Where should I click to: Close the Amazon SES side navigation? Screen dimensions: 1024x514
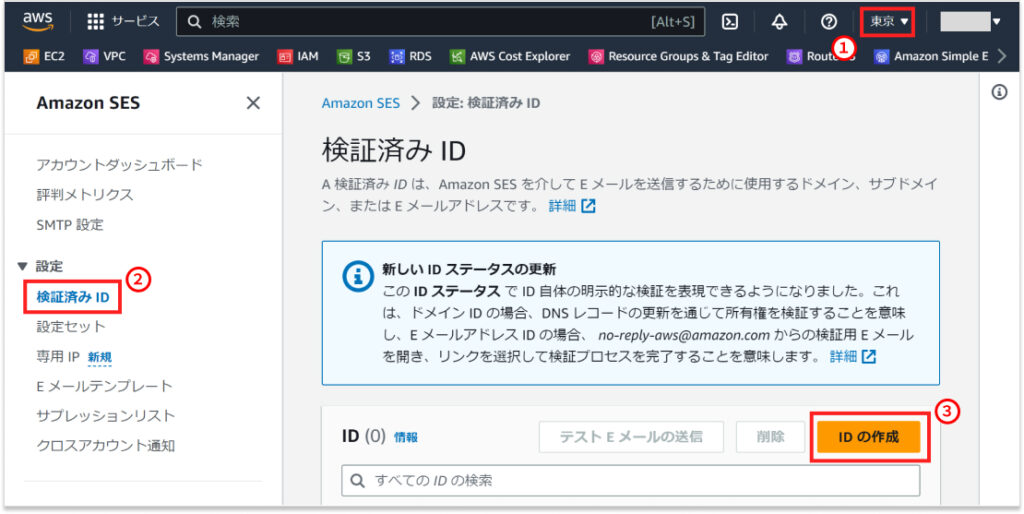pyautogui.click(x=253, y=103)
